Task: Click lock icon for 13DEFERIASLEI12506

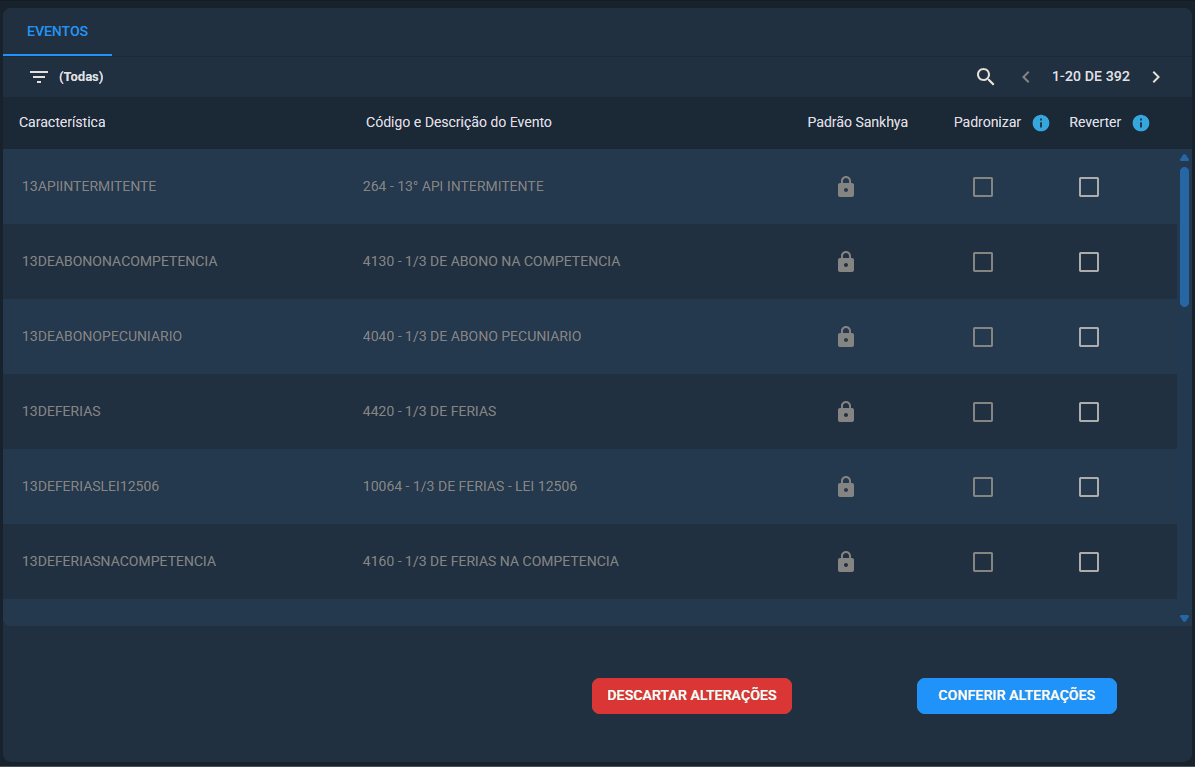Action: point(846,486)
